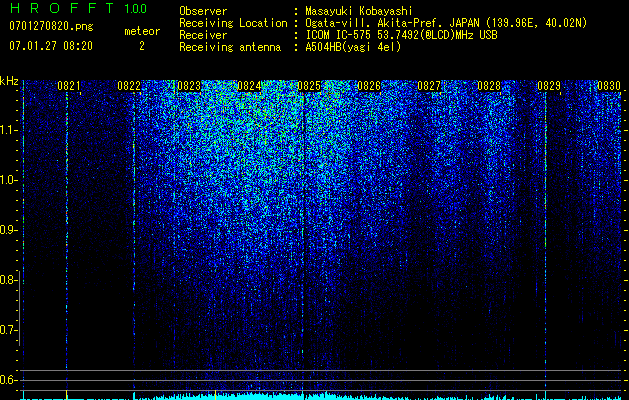629x400 pixels.
Task: Click the 1.0 kHz frequency axis label
Action: pos(8,180)
